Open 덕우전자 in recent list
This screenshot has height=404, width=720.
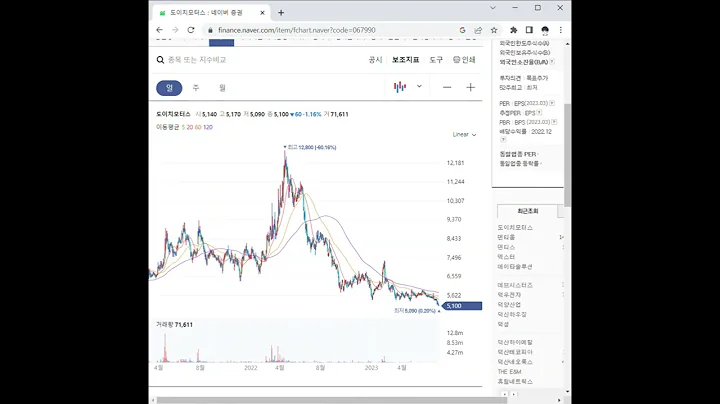click(x=509, y=295)
